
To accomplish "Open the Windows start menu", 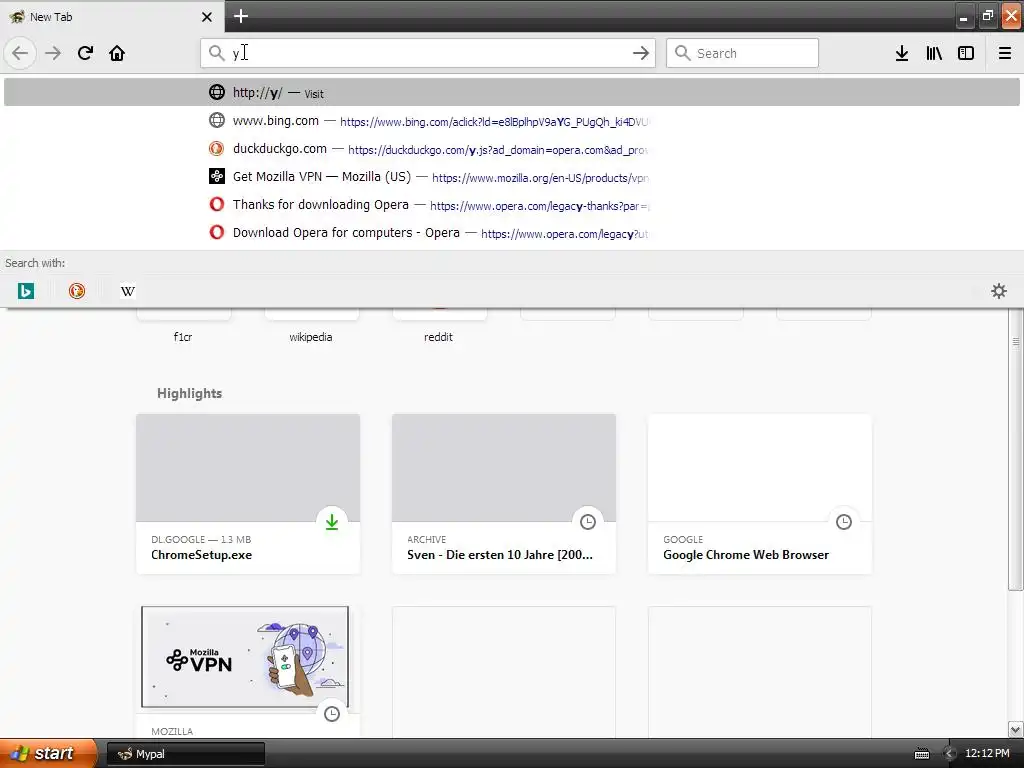I will click(x=48, y=754).
